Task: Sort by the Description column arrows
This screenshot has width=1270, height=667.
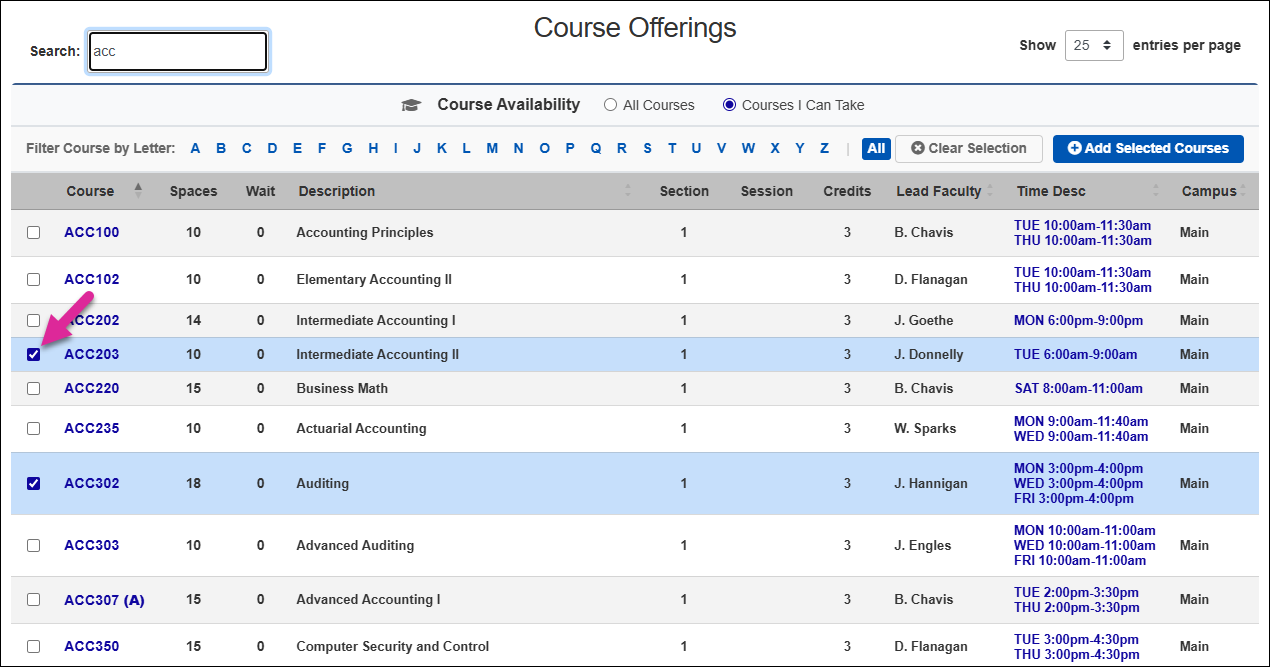Action: [628, 190]
